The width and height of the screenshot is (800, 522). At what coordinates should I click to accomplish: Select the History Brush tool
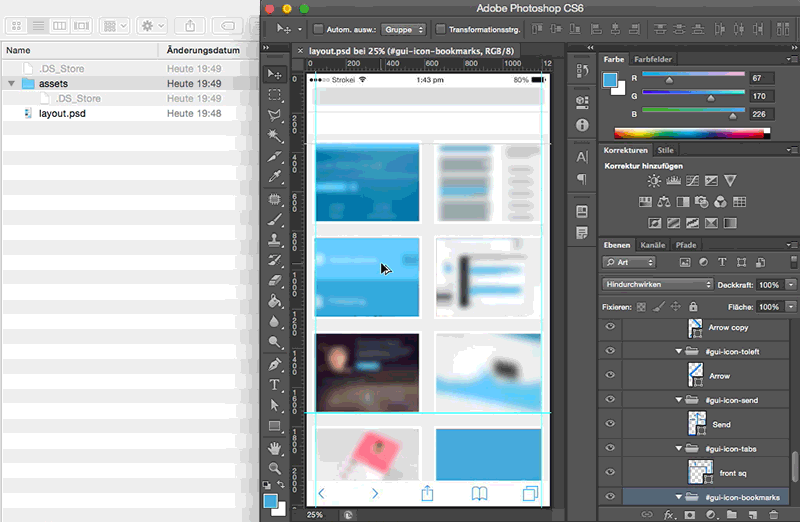click(274, 260)
